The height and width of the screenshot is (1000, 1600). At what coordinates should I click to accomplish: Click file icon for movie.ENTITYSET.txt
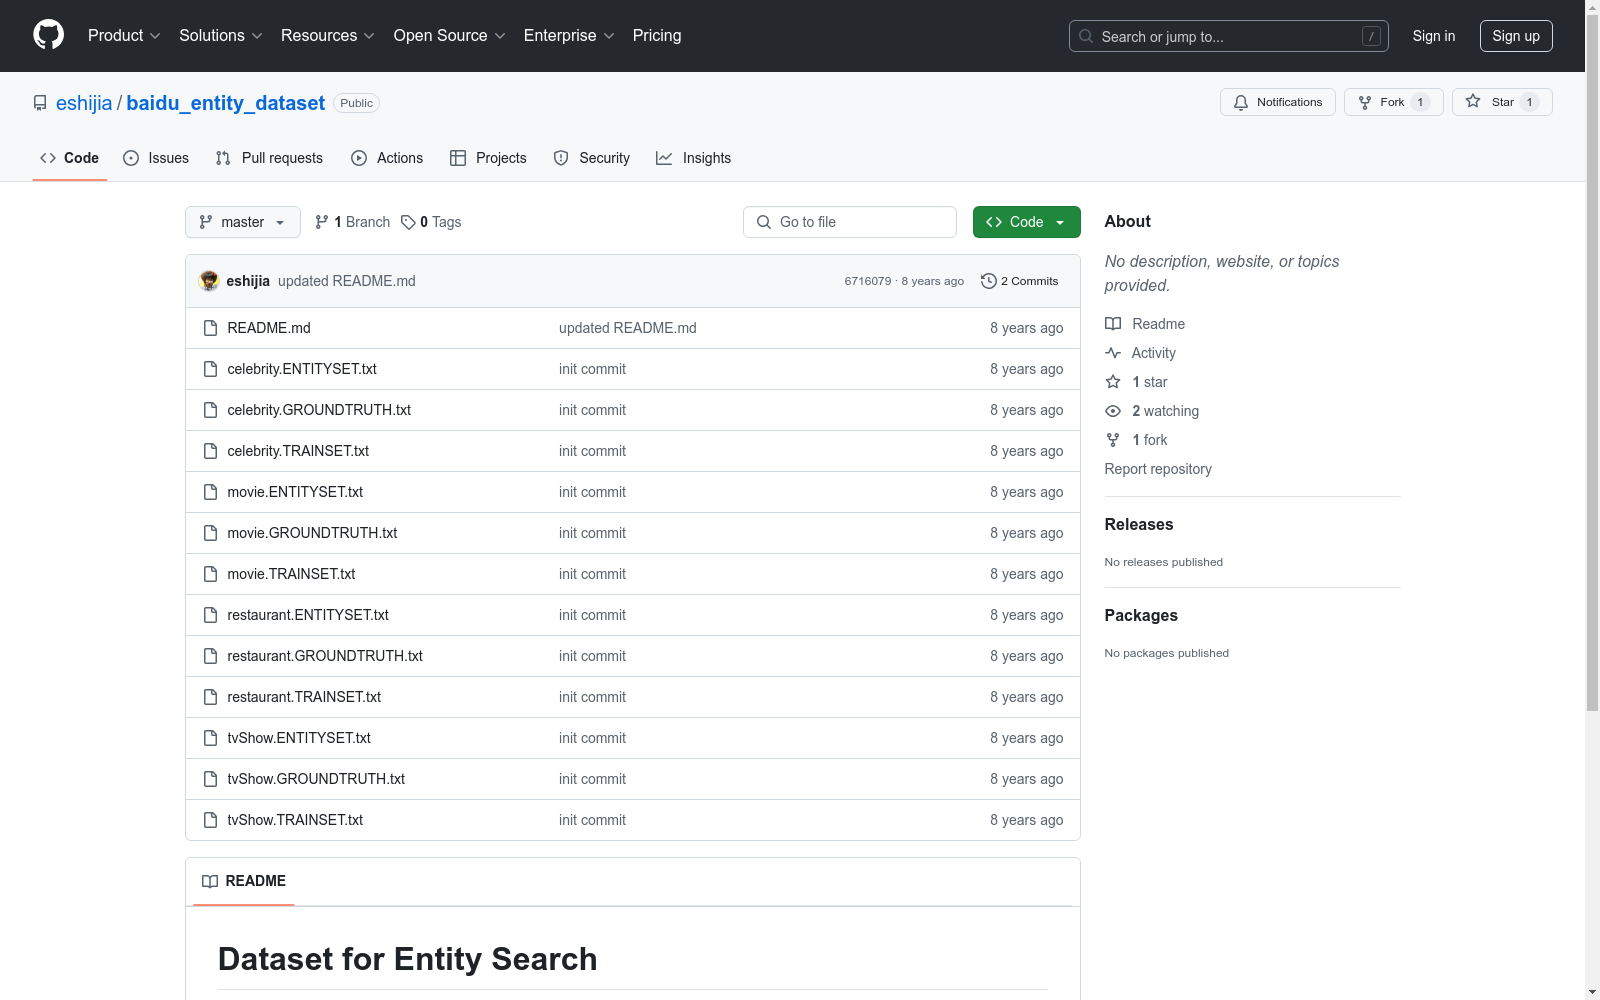210,492
